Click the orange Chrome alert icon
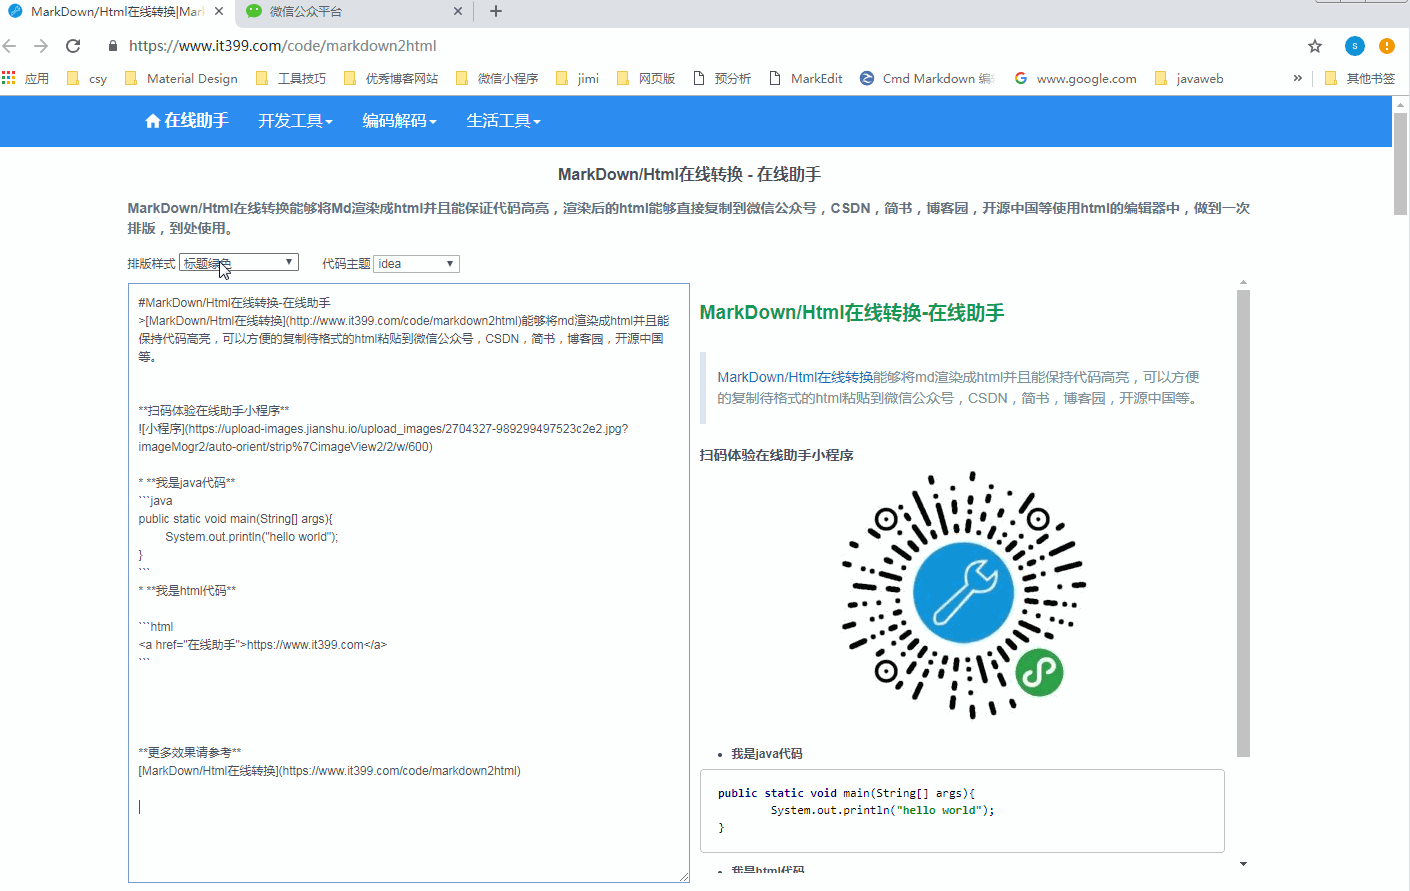 (x=1387, y=46)
